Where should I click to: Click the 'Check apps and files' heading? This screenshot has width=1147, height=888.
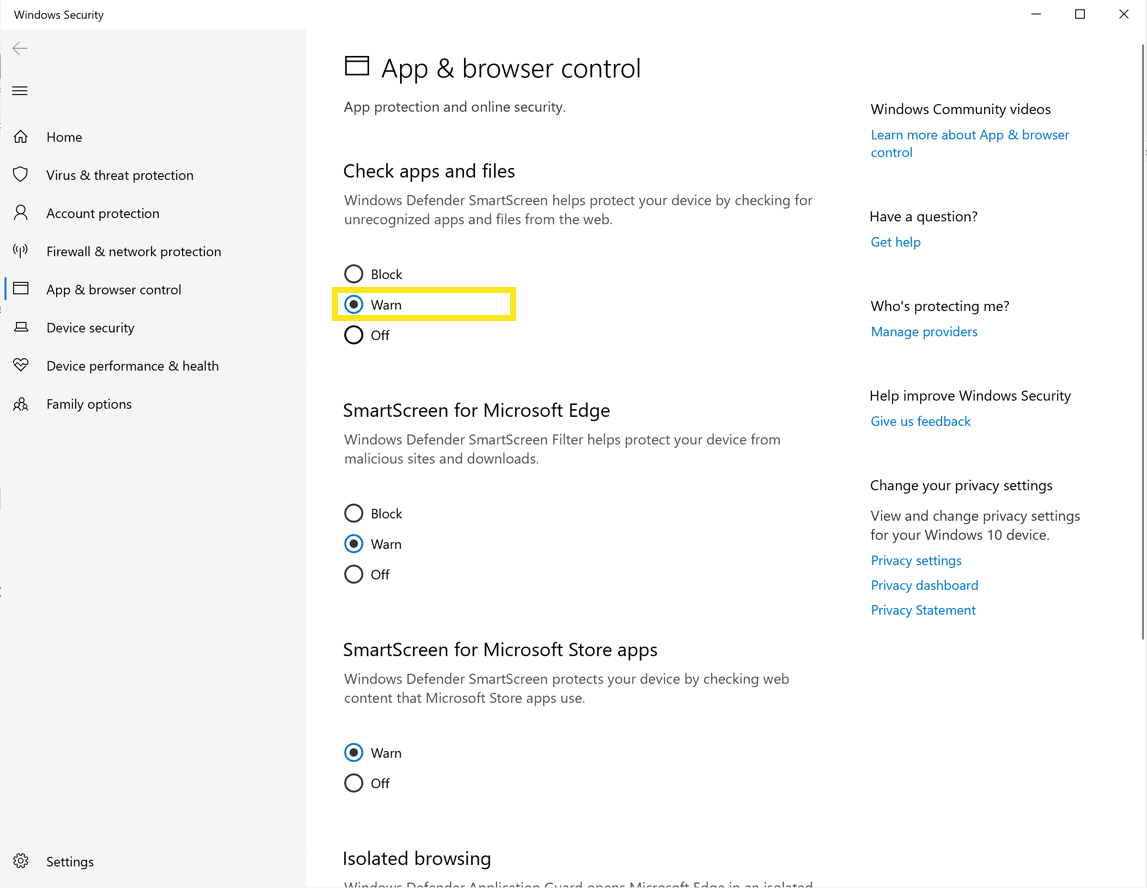(429, 171)
